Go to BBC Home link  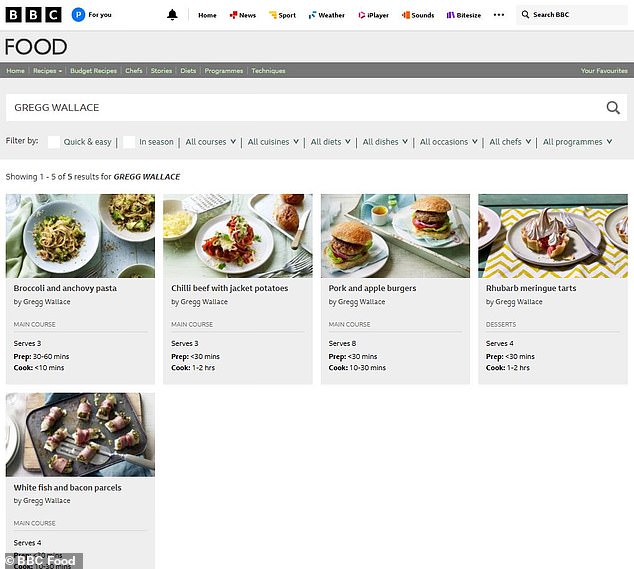pos(207,15)
